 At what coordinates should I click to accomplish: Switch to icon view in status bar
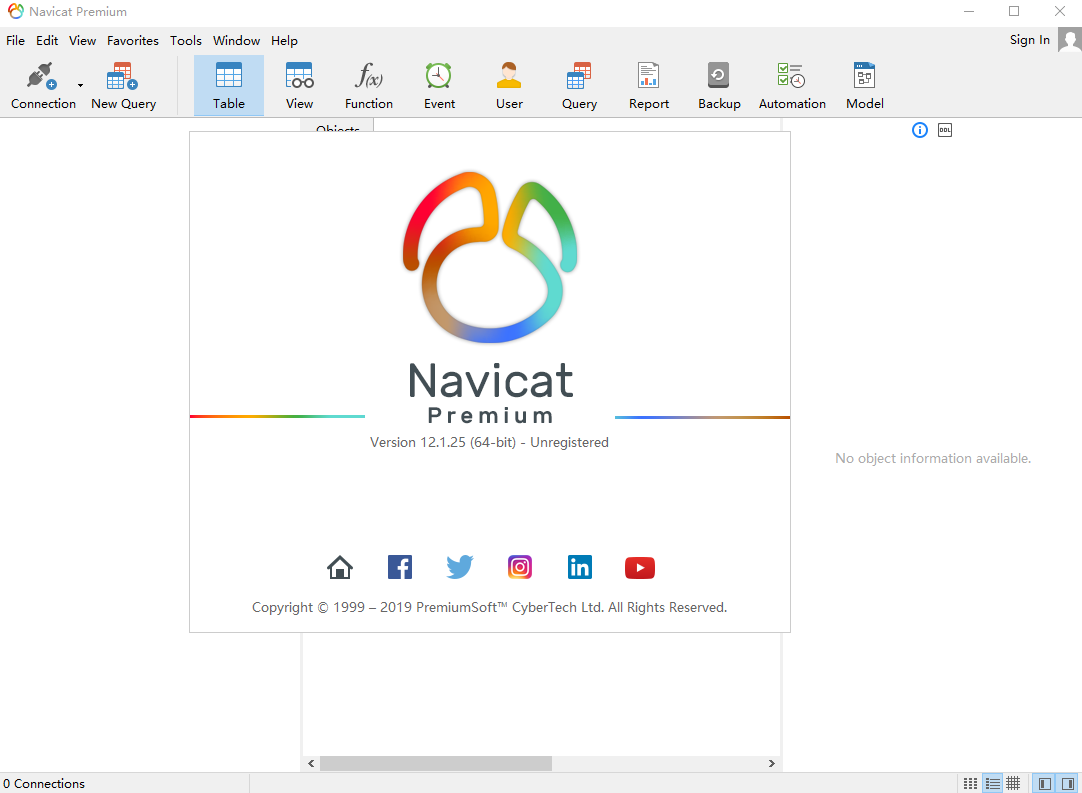(970, 783)
